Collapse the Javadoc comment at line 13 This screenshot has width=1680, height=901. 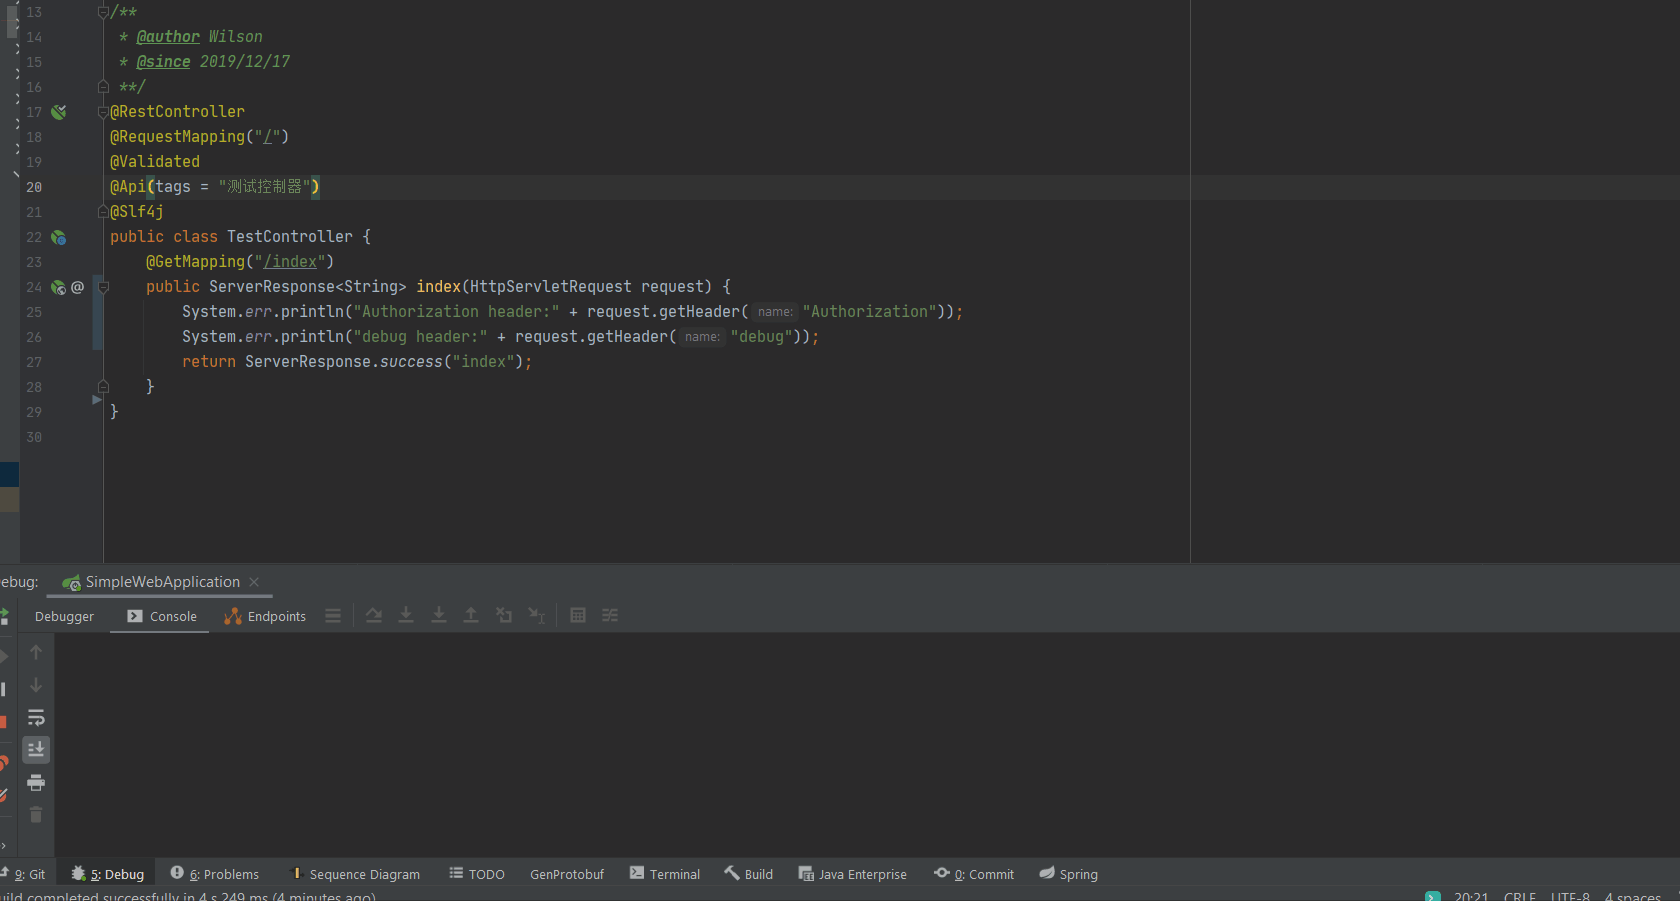tap(103, 12)
